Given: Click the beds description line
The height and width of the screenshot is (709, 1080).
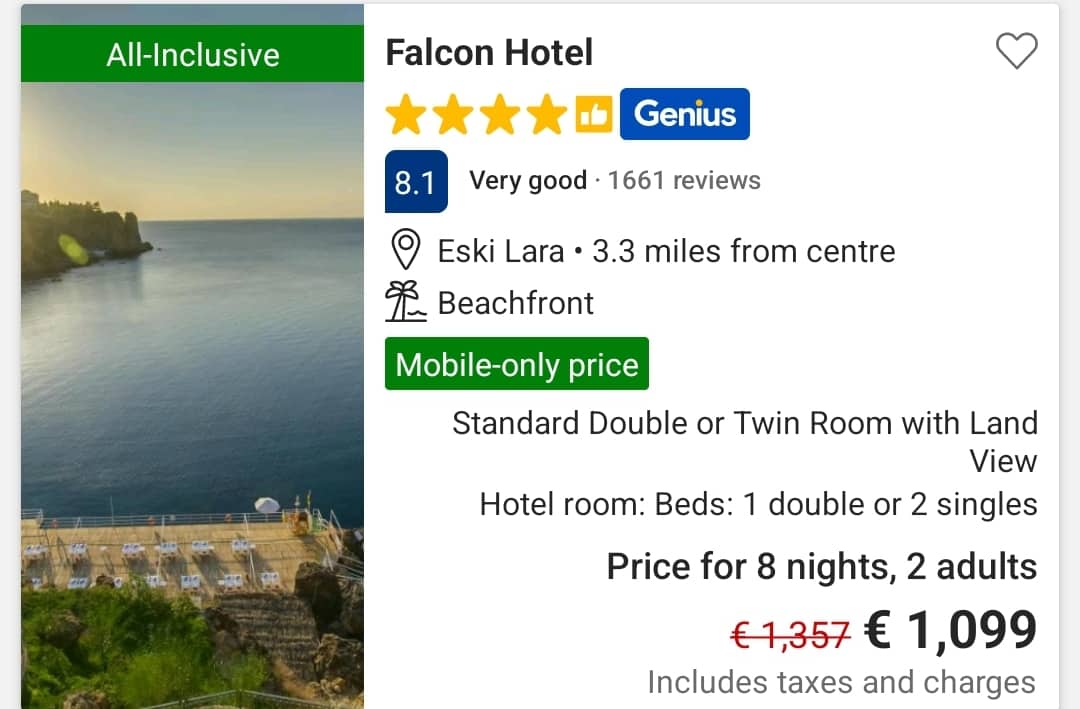Looking at the screenshot, I should tap(758, 505).
